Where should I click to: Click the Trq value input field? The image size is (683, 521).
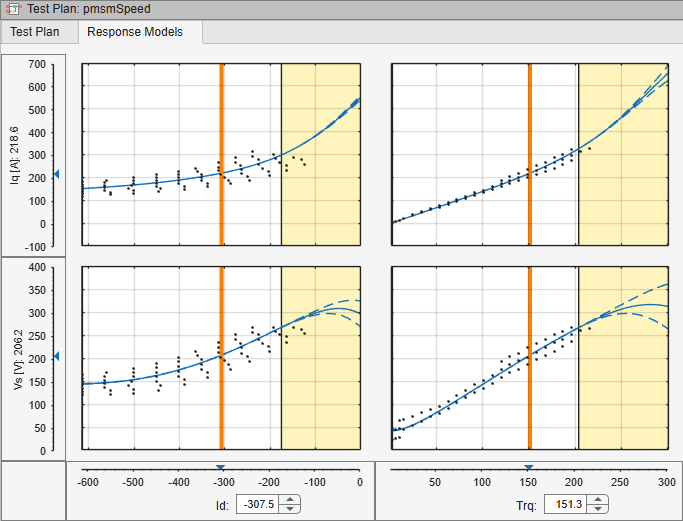tap(565, 504)
